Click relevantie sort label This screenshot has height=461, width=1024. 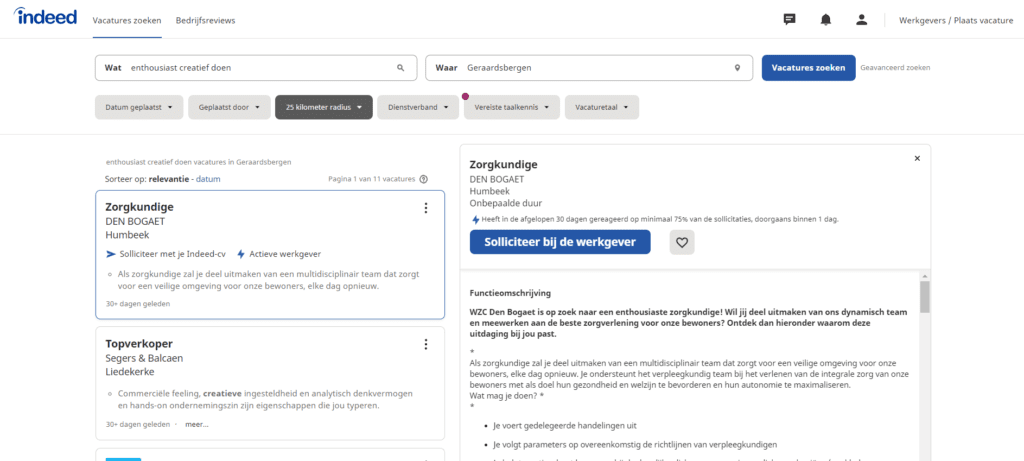169,179
